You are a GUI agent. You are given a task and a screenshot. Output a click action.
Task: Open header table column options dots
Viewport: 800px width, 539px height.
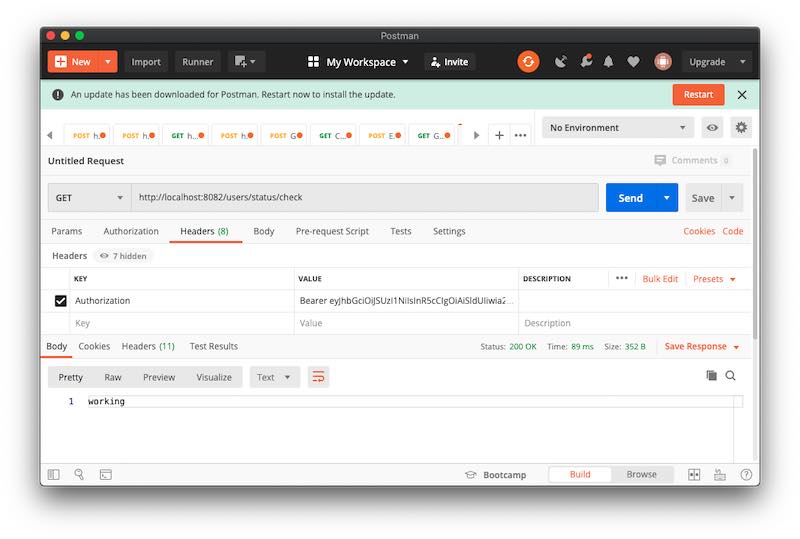[621, 278]
